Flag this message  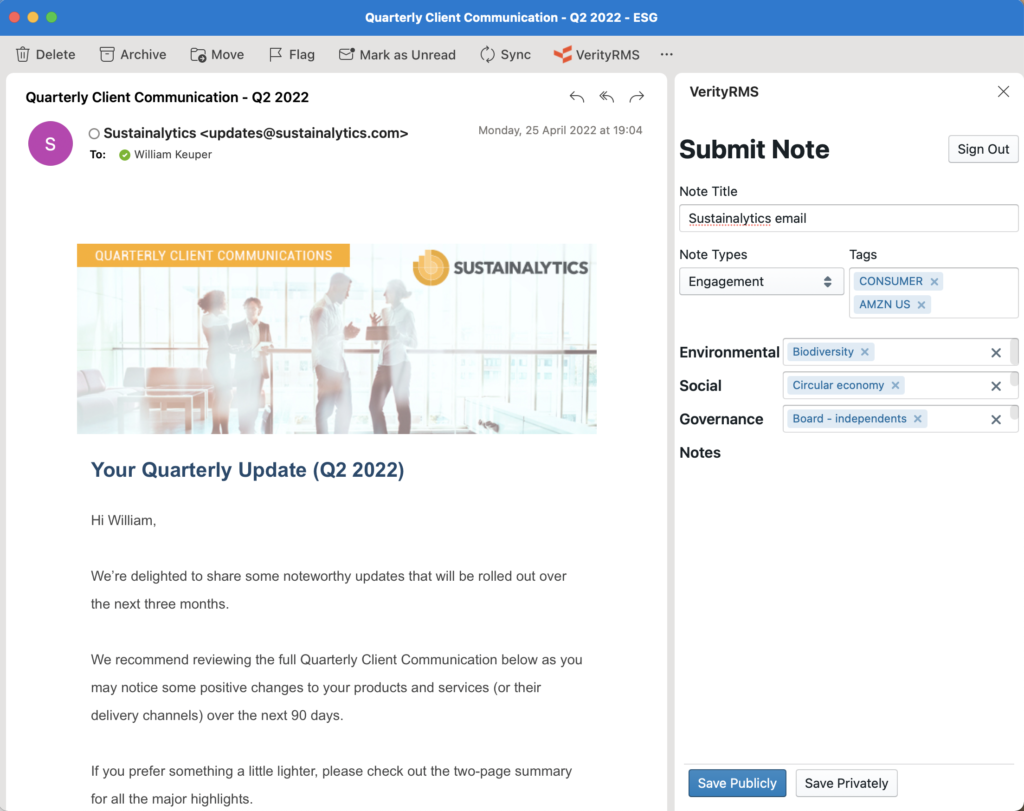pyautogui.click(x=292, y=54)
